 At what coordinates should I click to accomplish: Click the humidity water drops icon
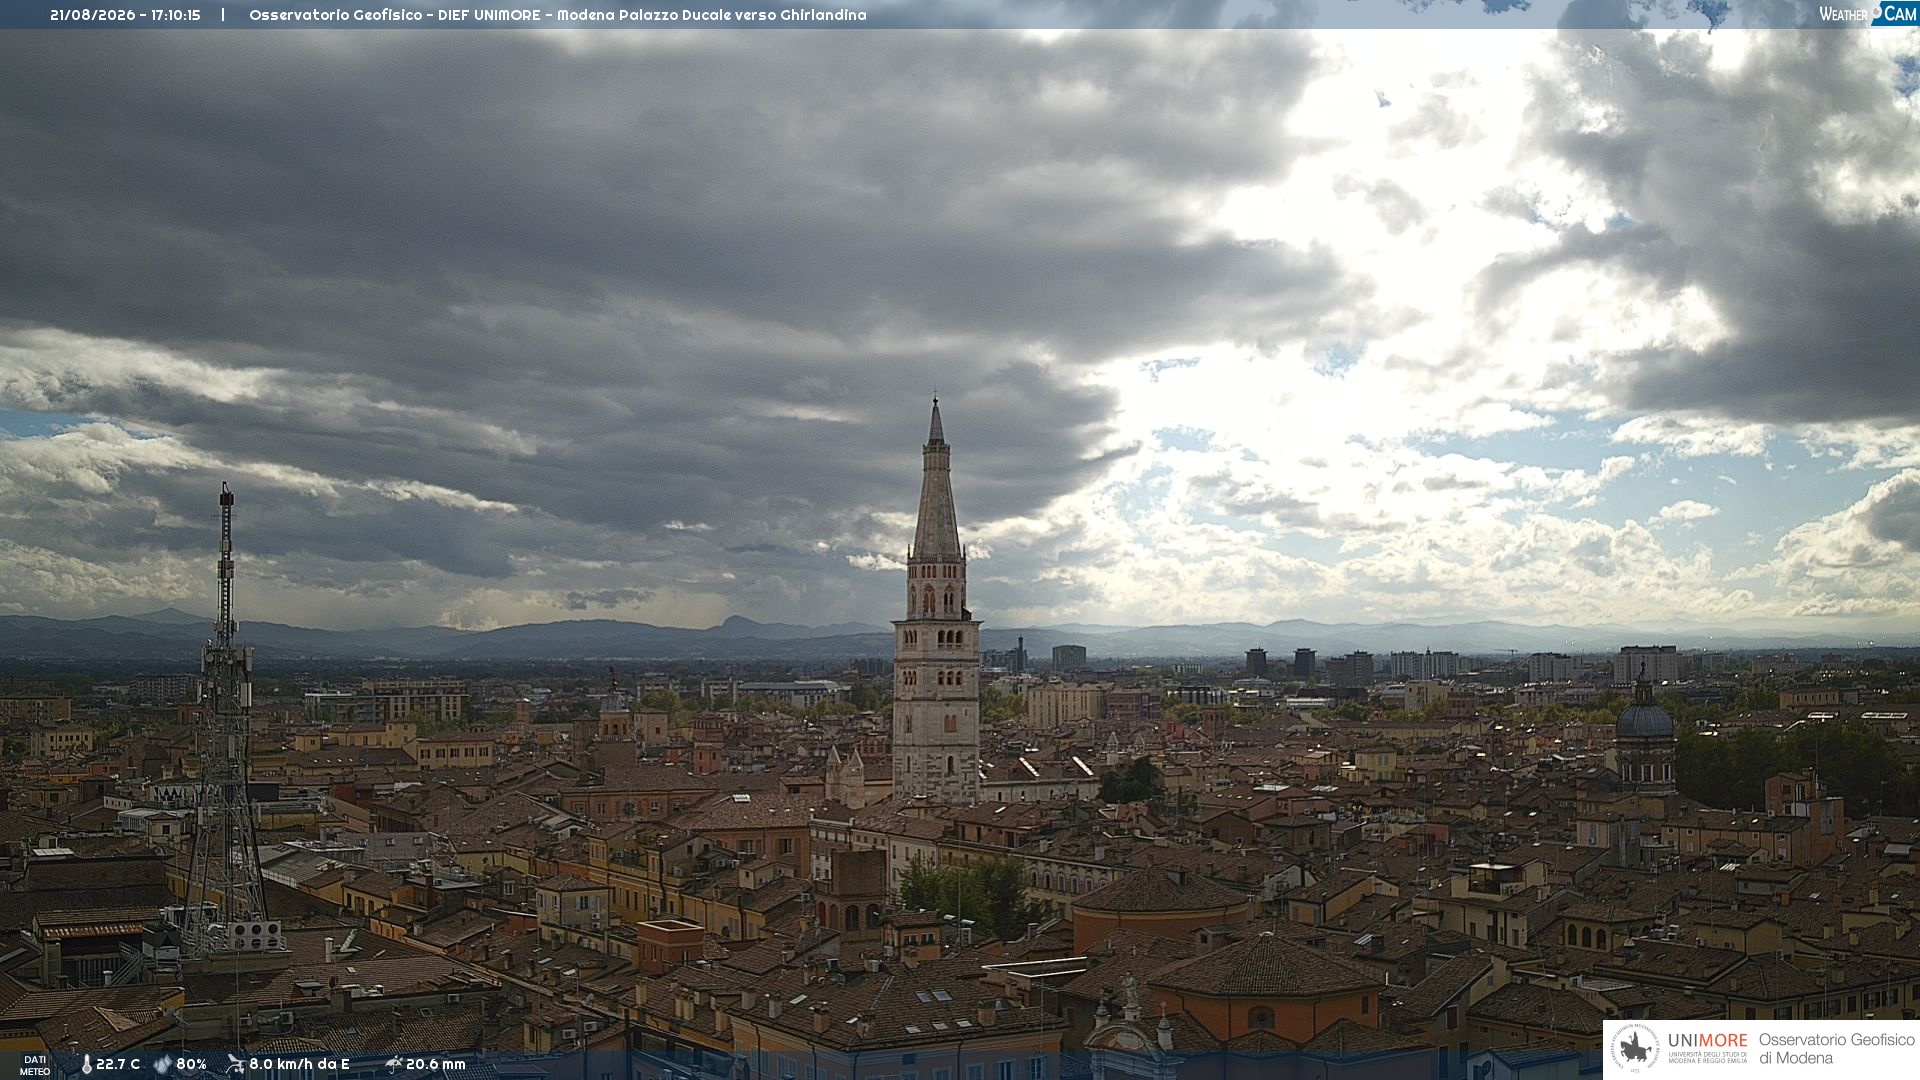tap(162, 1064)
